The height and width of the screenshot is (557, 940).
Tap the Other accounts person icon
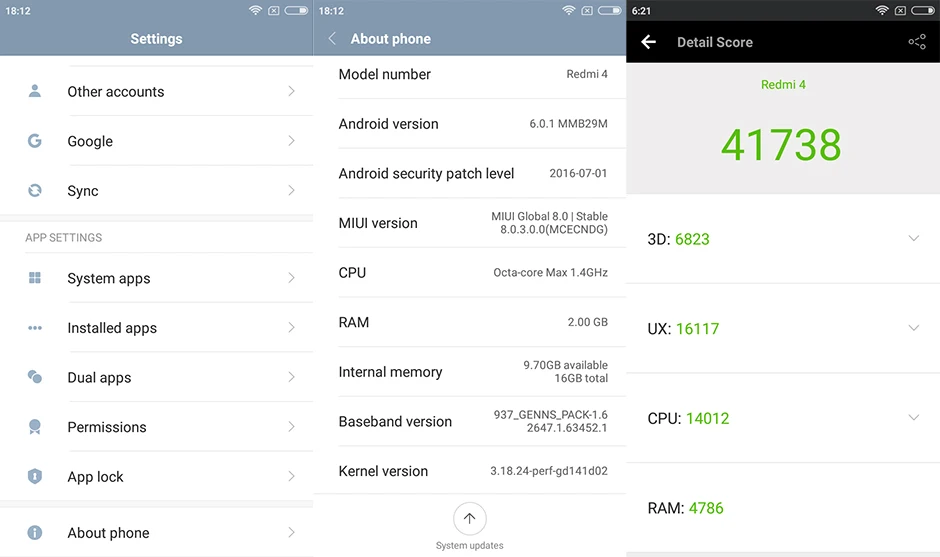[x=35, y=91]
